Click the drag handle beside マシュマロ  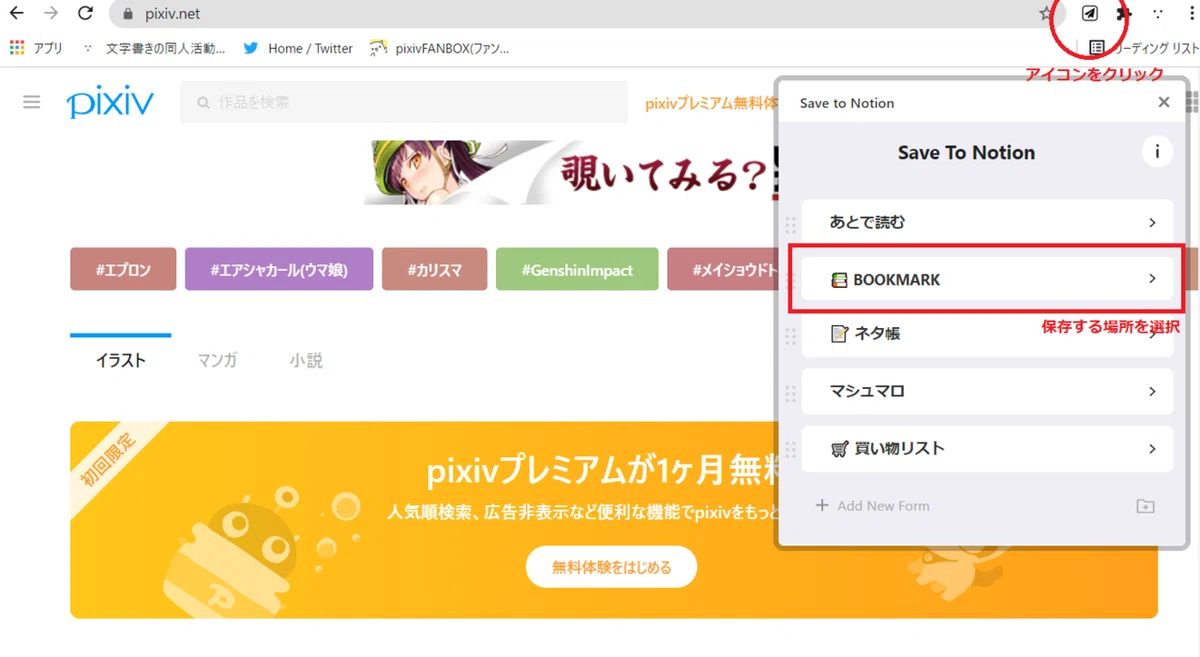(x=790, y=392)
